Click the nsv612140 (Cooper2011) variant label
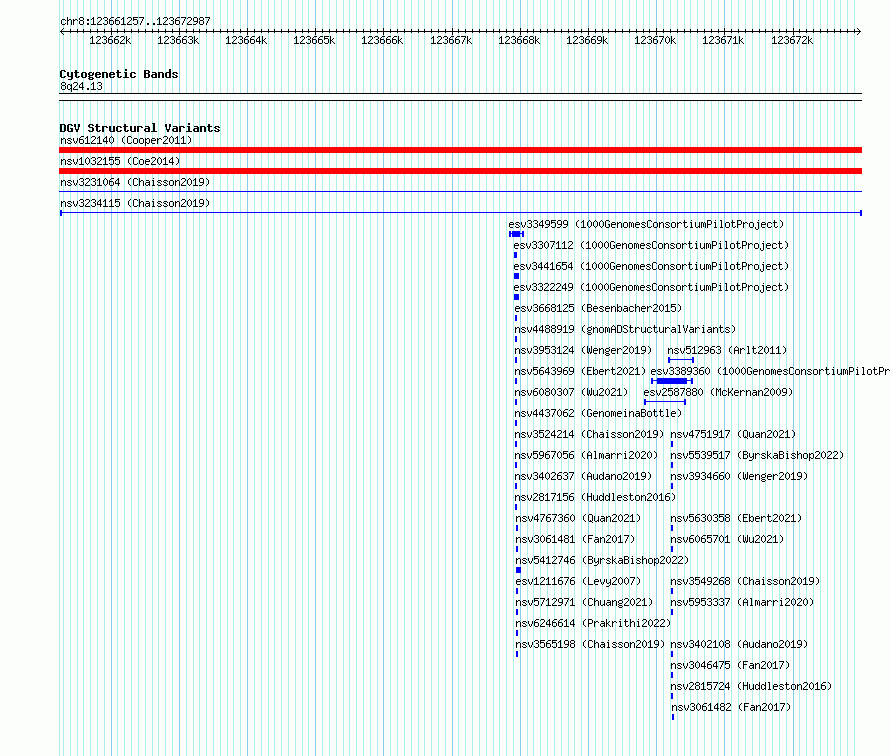This screenshot has height=756, width=890. click(126, 140)
